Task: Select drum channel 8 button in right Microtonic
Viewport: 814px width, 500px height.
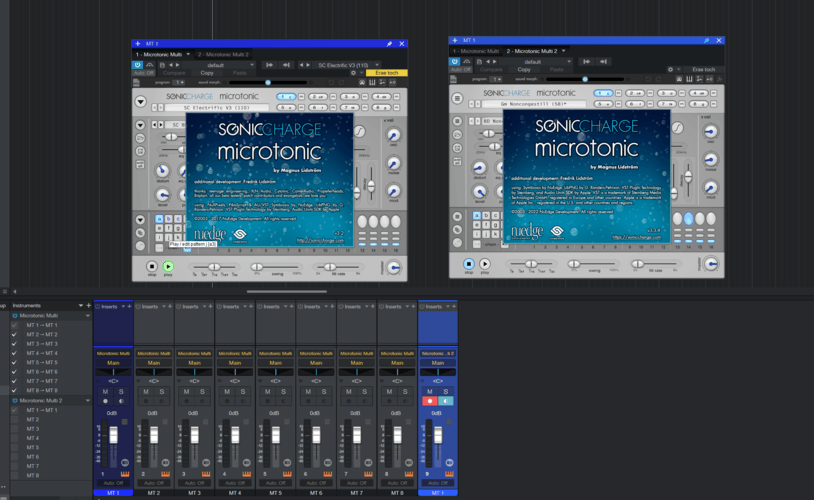Action: [x=698, y=104]
